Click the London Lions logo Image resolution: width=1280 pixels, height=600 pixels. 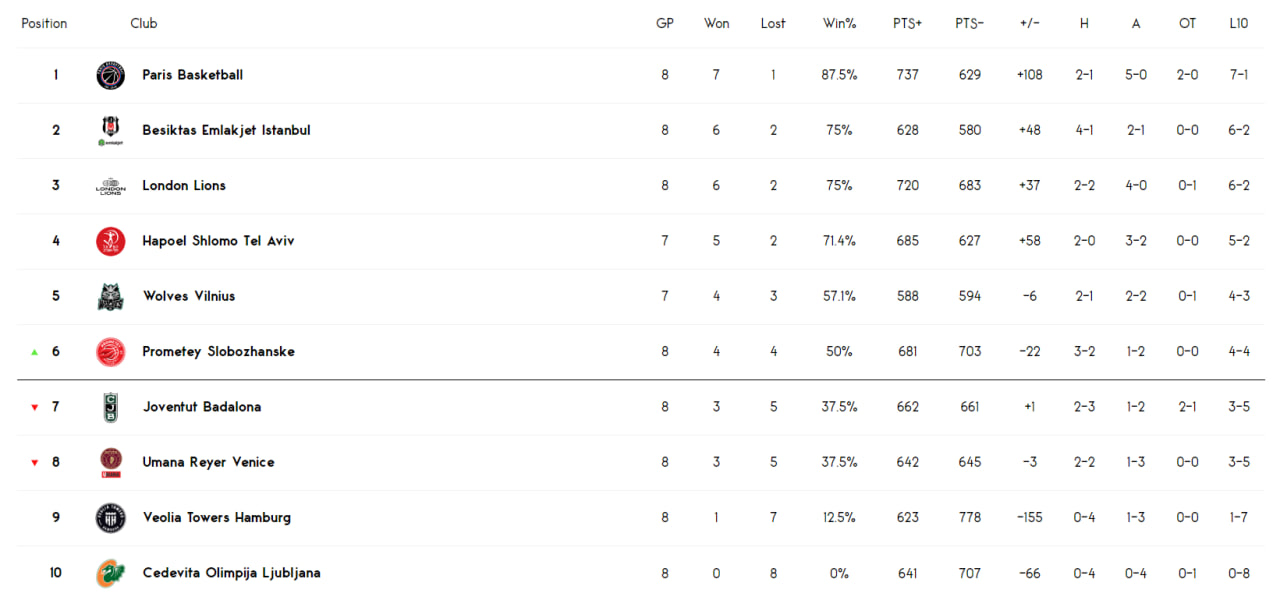(x=111, y=186)
